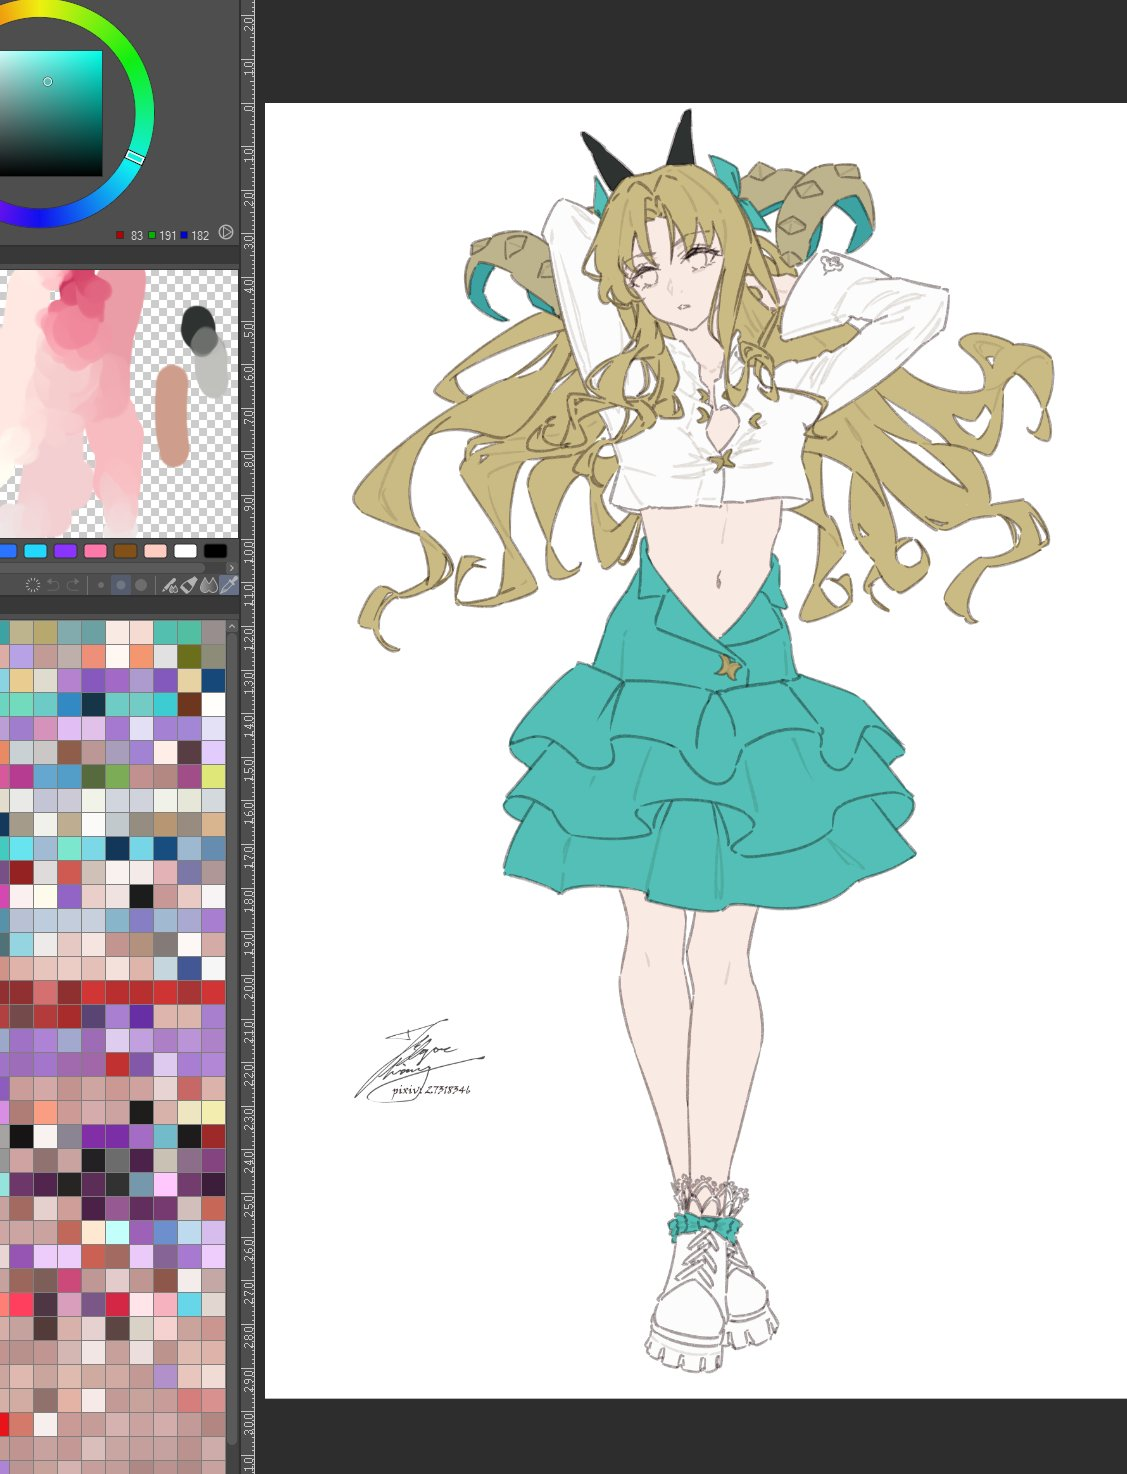Pick the cyan swatch under mixing palette
This screenshot has height=1474, width=1127.
click(35, 551)
